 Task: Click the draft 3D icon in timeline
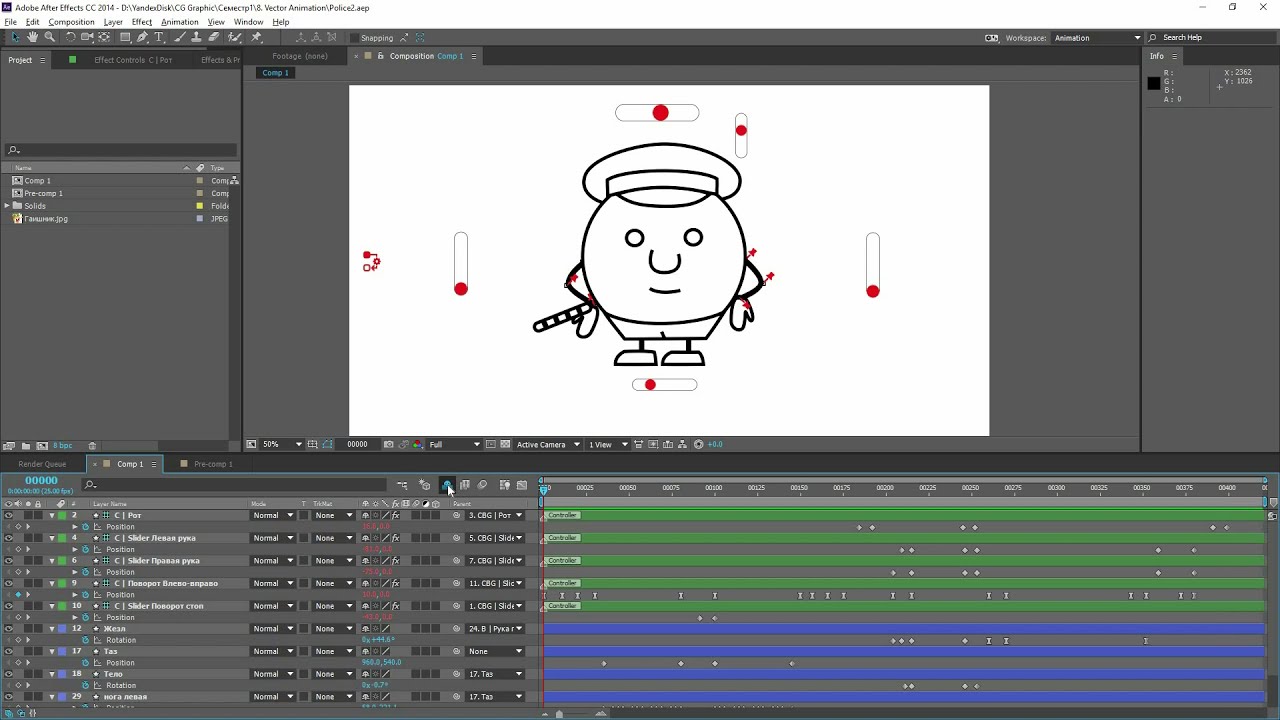coord(425,485)
